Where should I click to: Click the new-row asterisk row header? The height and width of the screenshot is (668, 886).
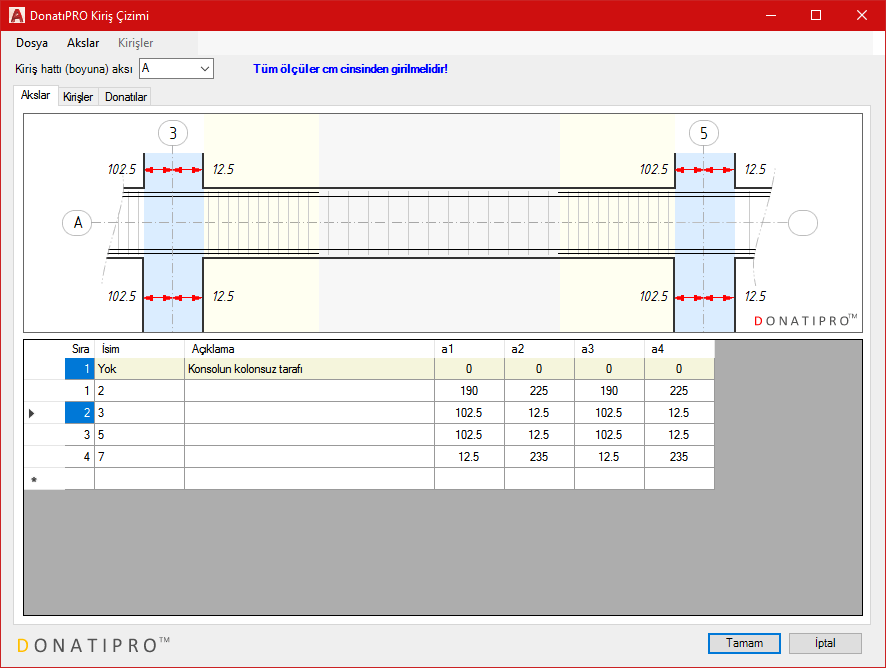[44, 479]
